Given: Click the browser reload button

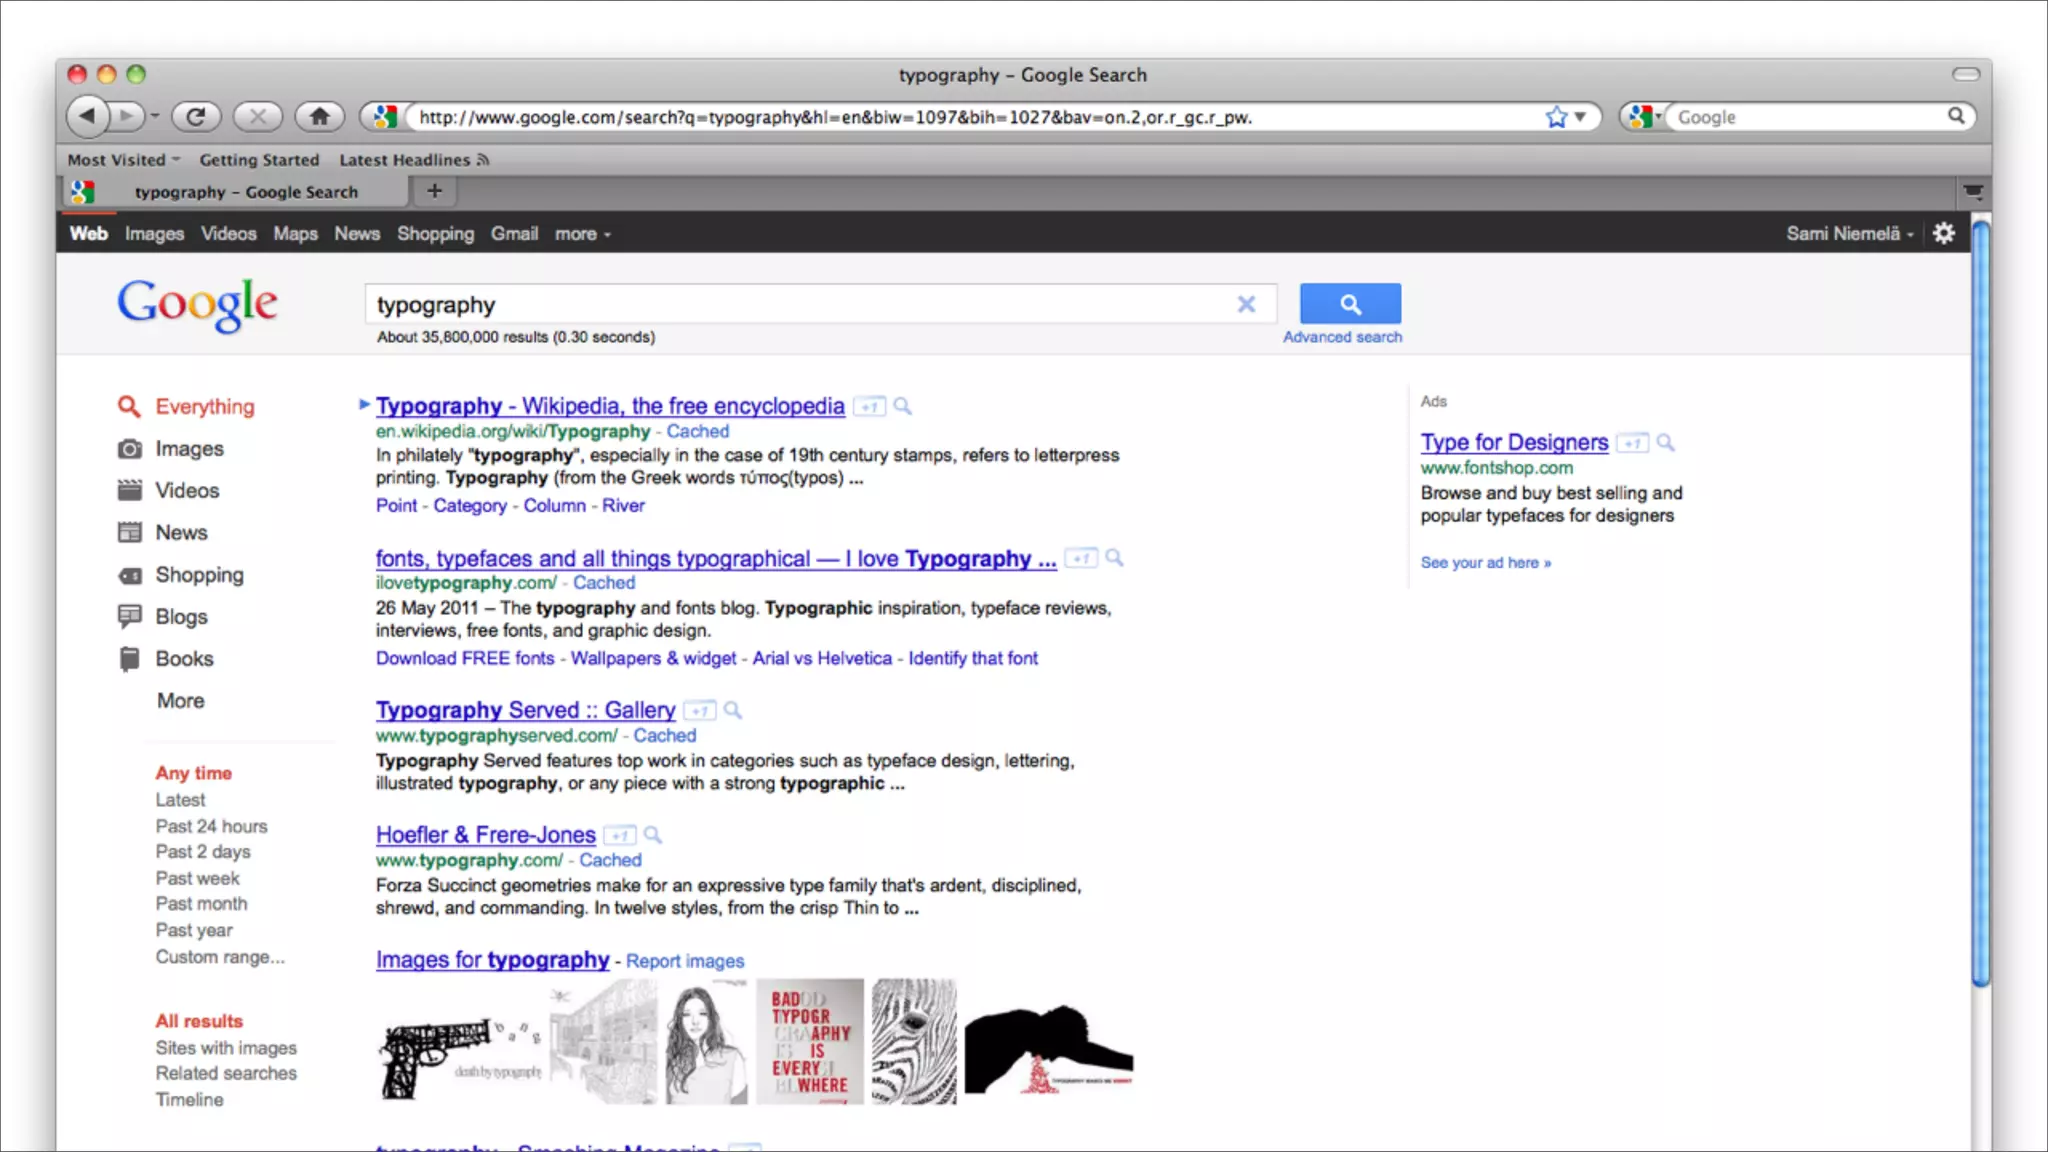Looking at the screenshot, I should 196,117.
